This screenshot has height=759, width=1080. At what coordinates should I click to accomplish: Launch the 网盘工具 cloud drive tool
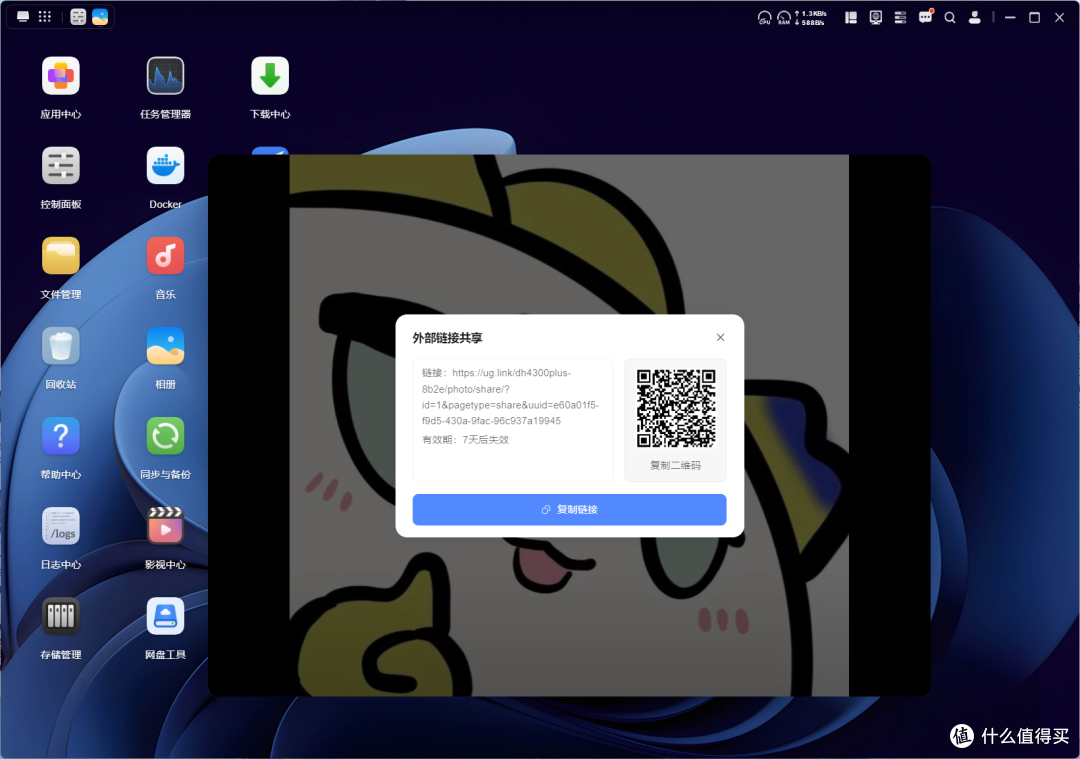[x=165, y=617]
